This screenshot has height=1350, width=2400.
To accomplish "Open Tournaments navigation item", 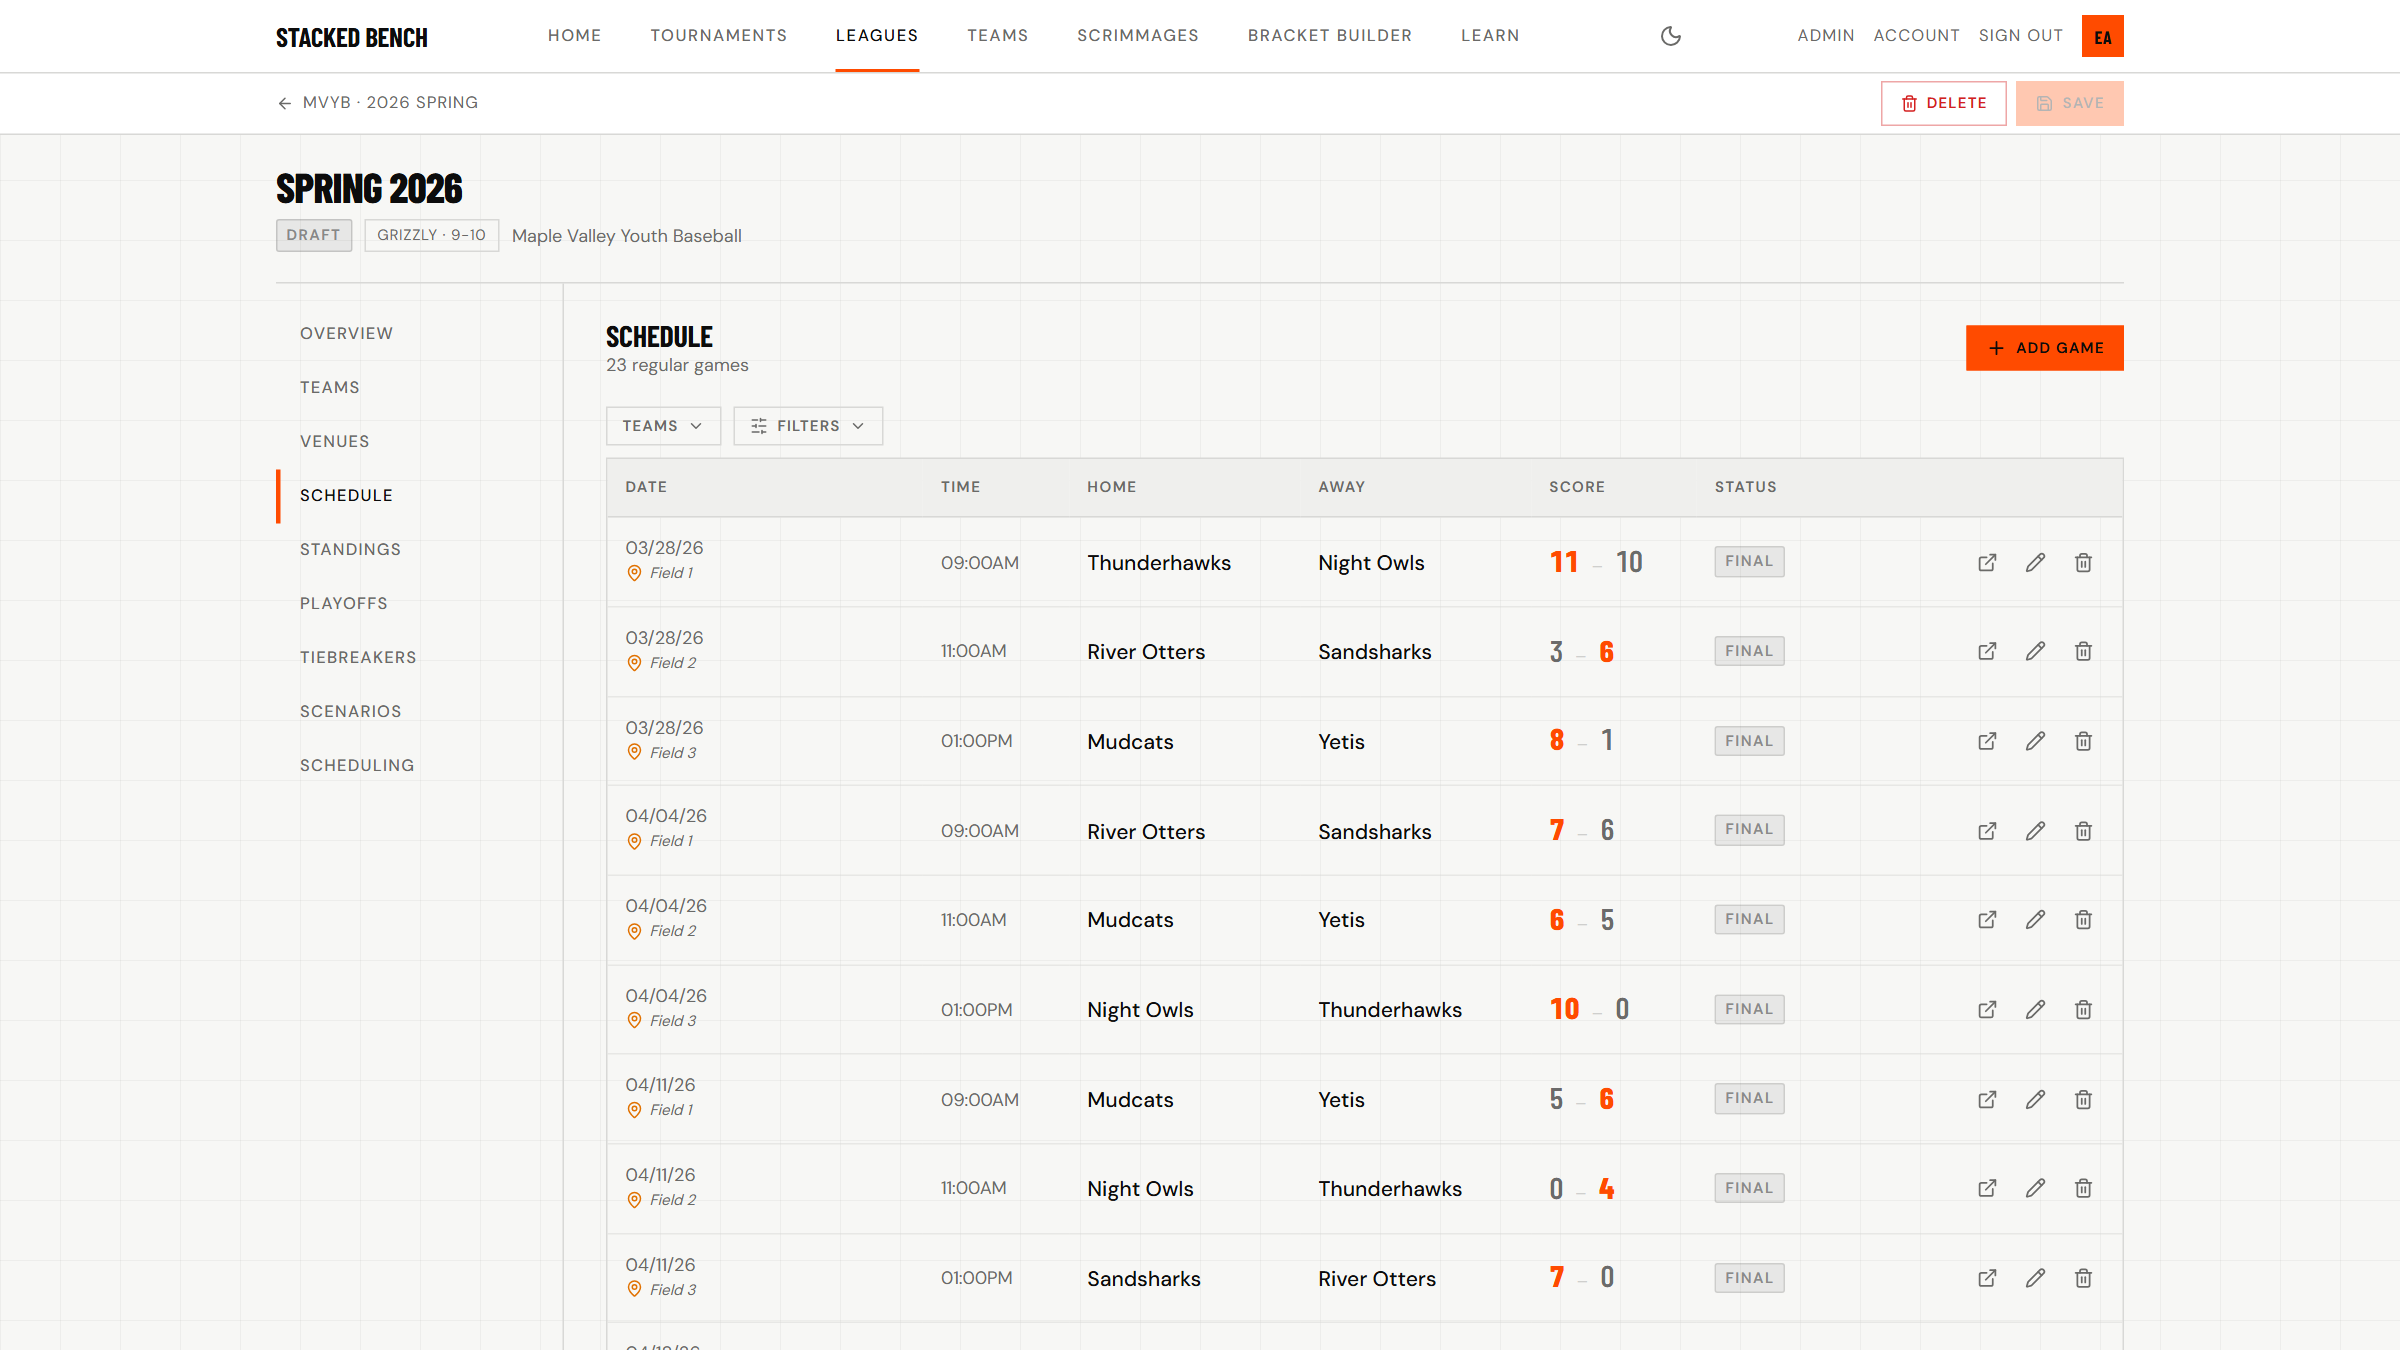I will pyautogui.click(x=718, y=36).
